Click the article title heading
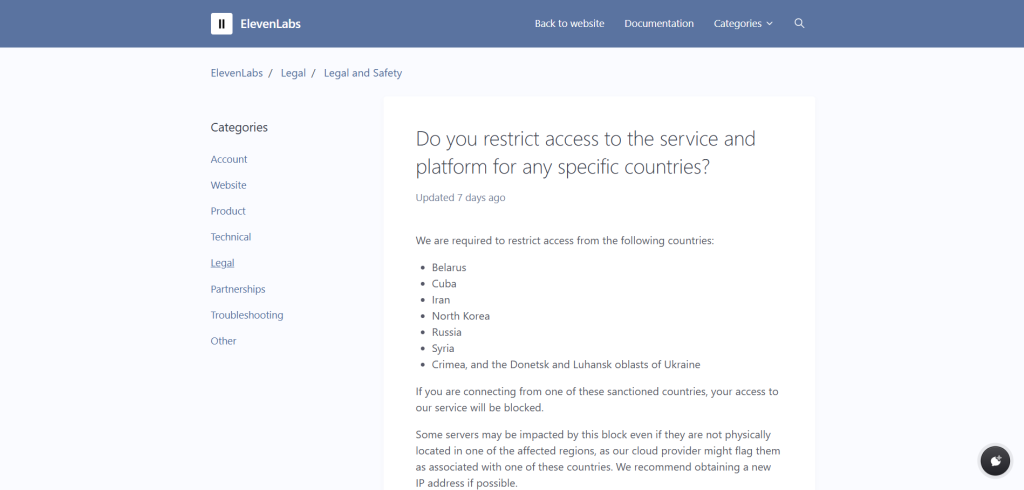The image size is (1024, 490). point(585,152)
